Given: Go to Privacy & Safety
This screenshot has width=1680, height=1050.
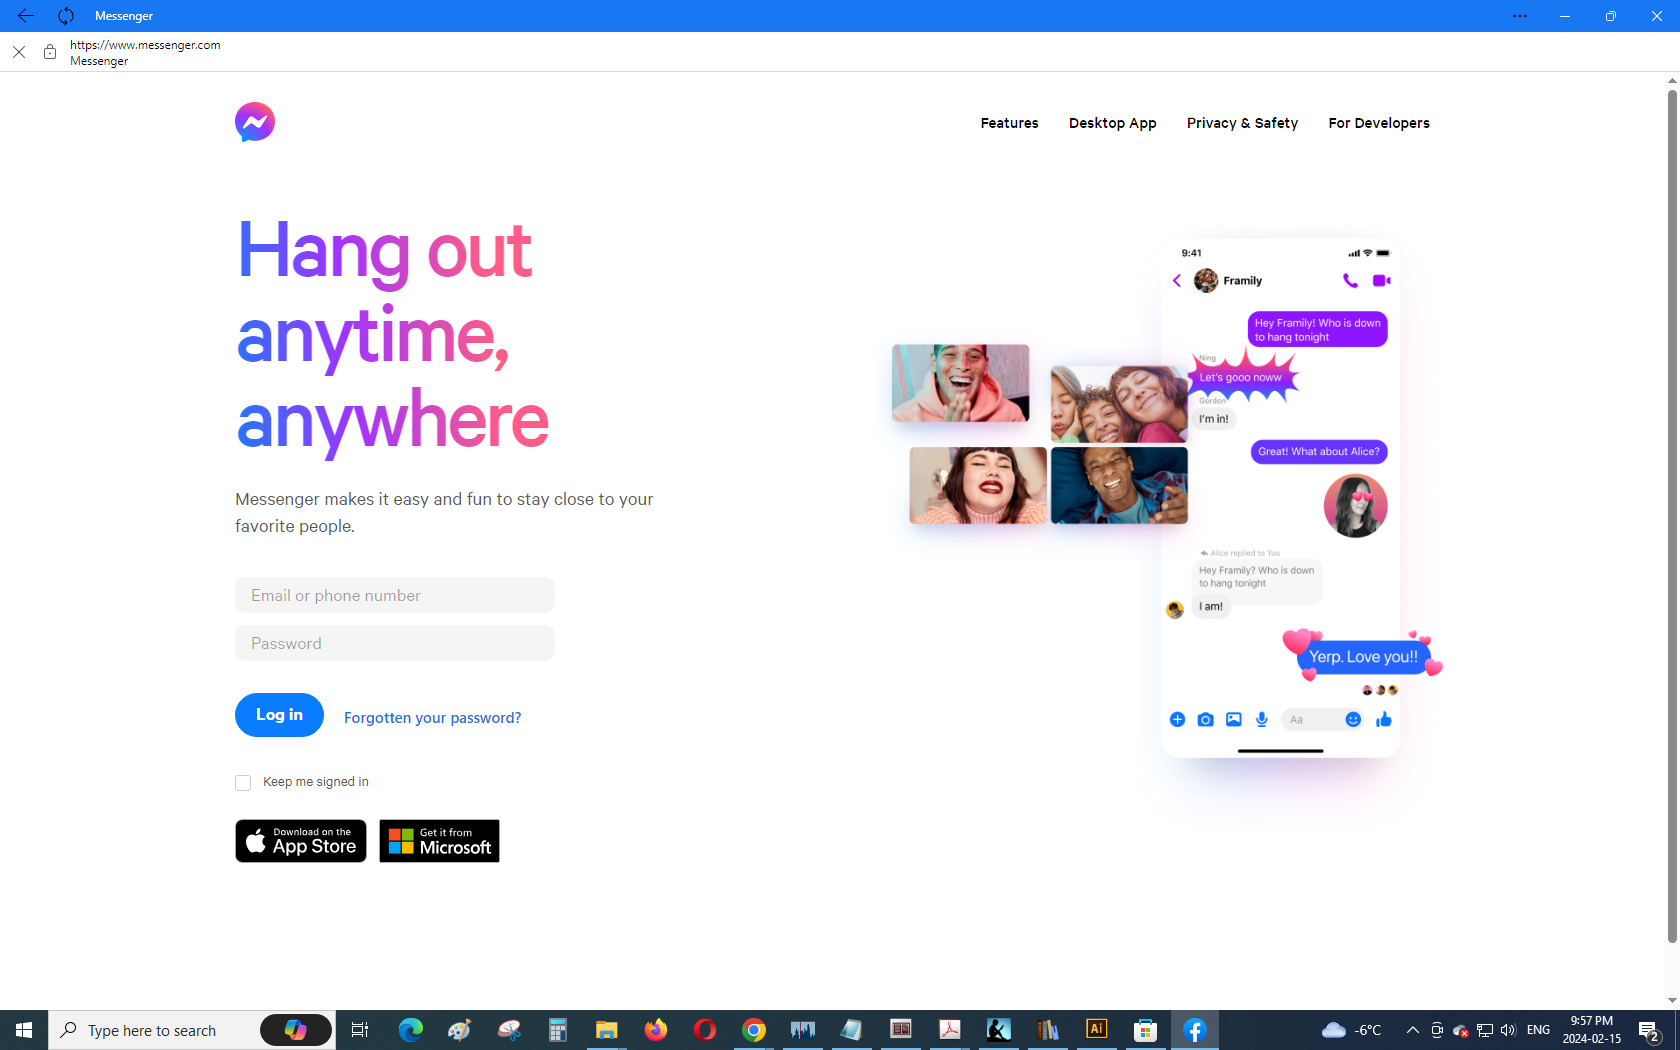Looking at the screenshot, I should 1242,123.
